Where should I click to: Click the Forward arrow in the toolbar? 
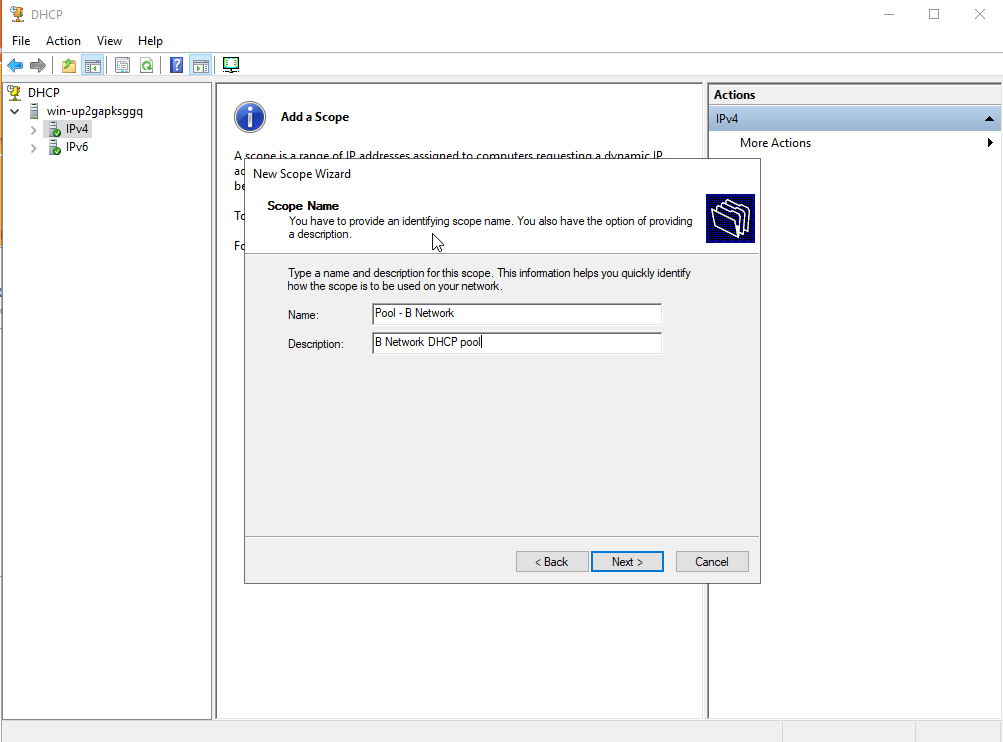click(38, 66)
